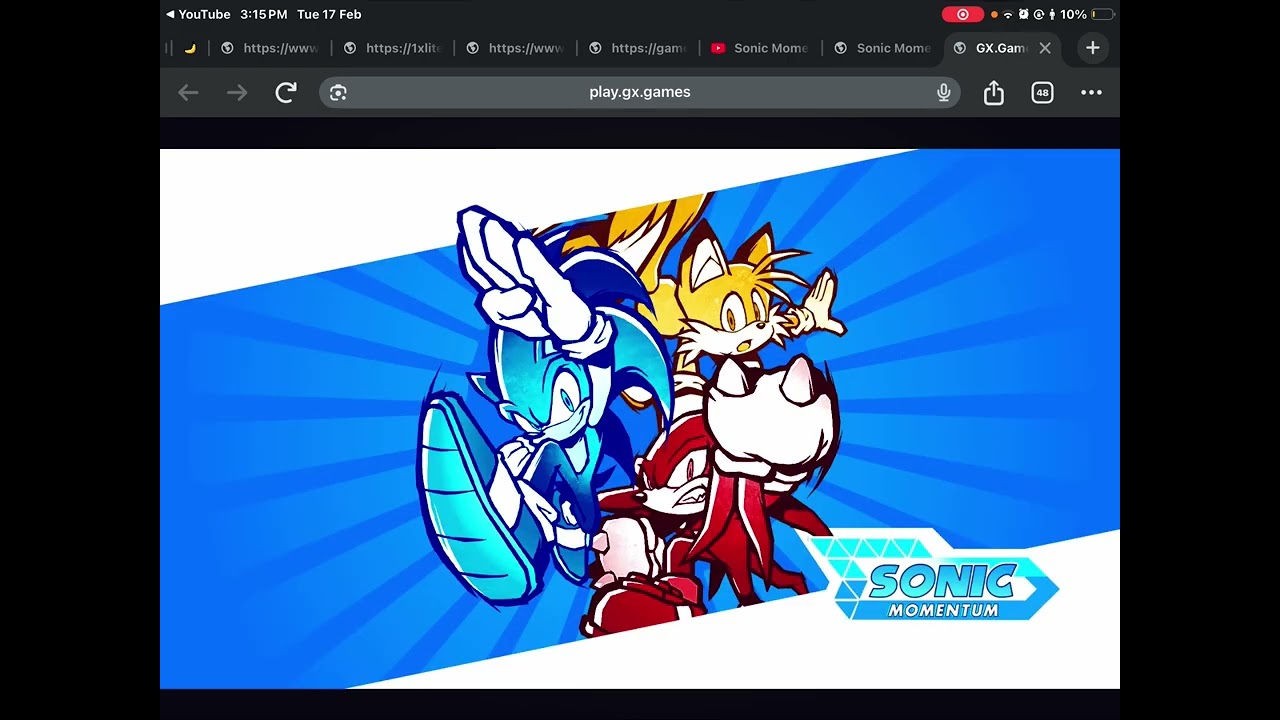This screenshot has width=1280, height=720.
Task: Switch to the https://game tab
Action: (638, 48)
